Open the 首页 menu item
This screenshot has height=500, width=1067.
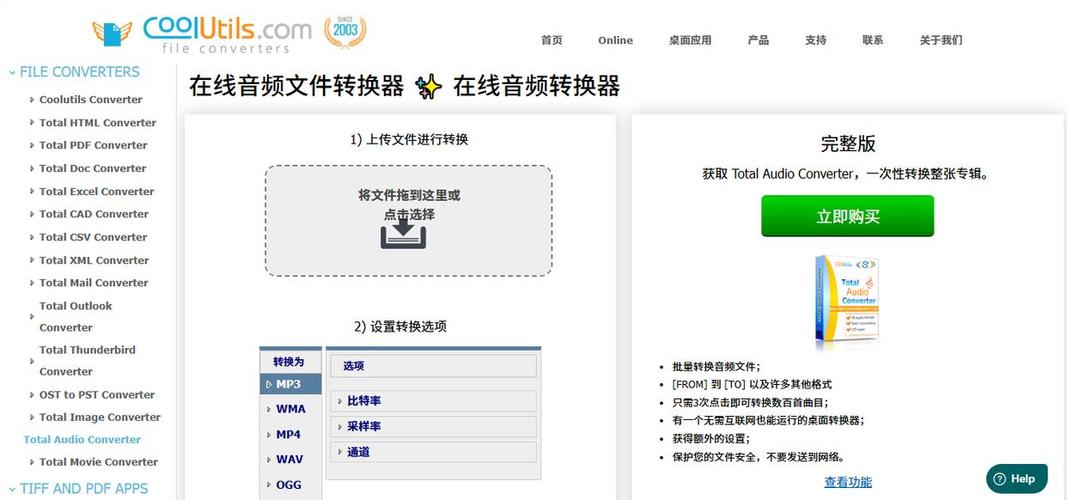[x=552, y=40]
